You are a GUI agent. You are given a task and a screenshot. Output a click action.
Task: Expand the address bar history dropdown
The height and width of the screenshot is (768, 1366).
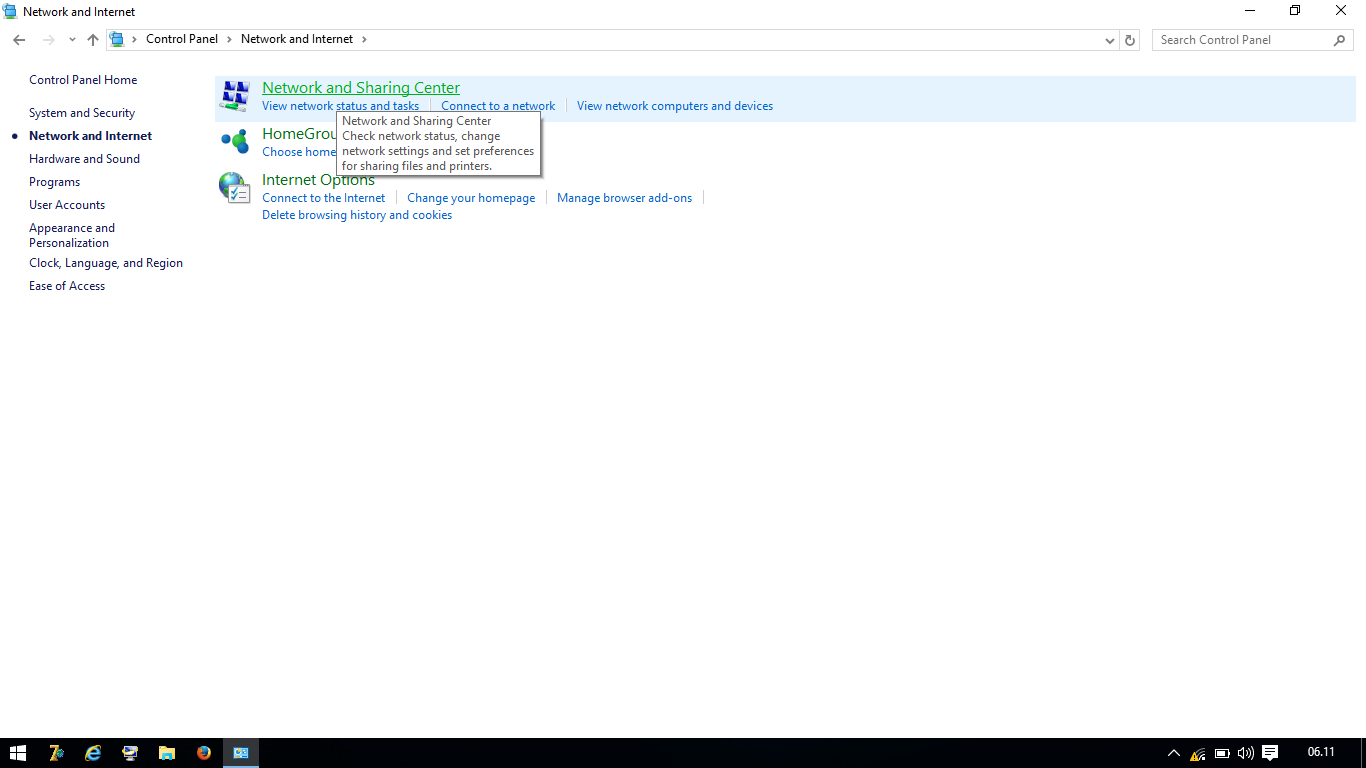pos(1109,40)
